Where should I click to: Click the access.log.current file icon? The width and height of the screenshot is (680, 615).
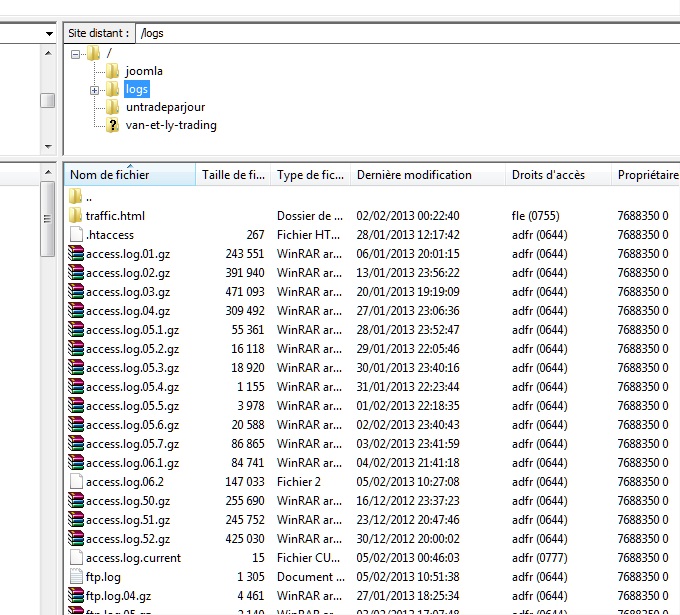[x=77, y=558]
